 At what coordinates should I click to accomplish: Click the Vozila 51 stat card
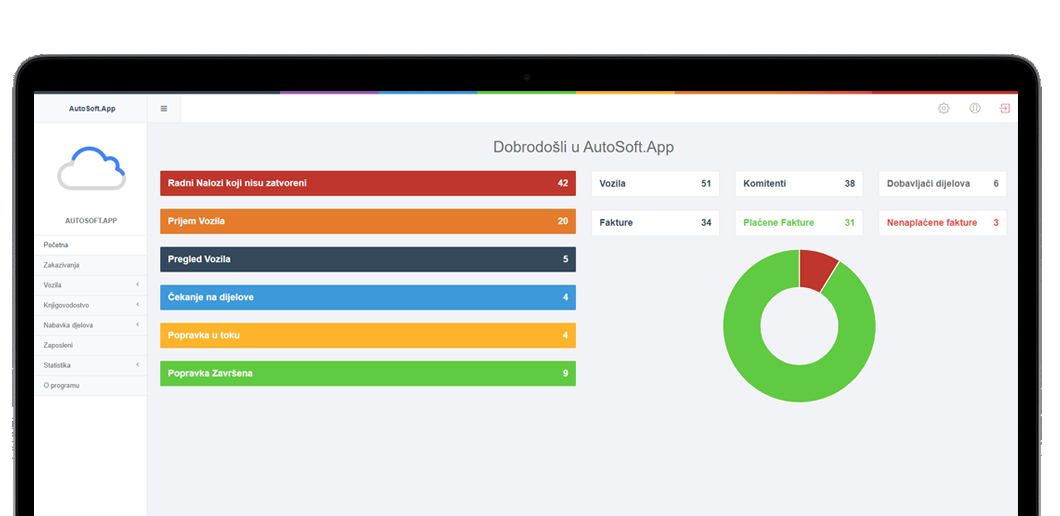[x=655, y=183]
